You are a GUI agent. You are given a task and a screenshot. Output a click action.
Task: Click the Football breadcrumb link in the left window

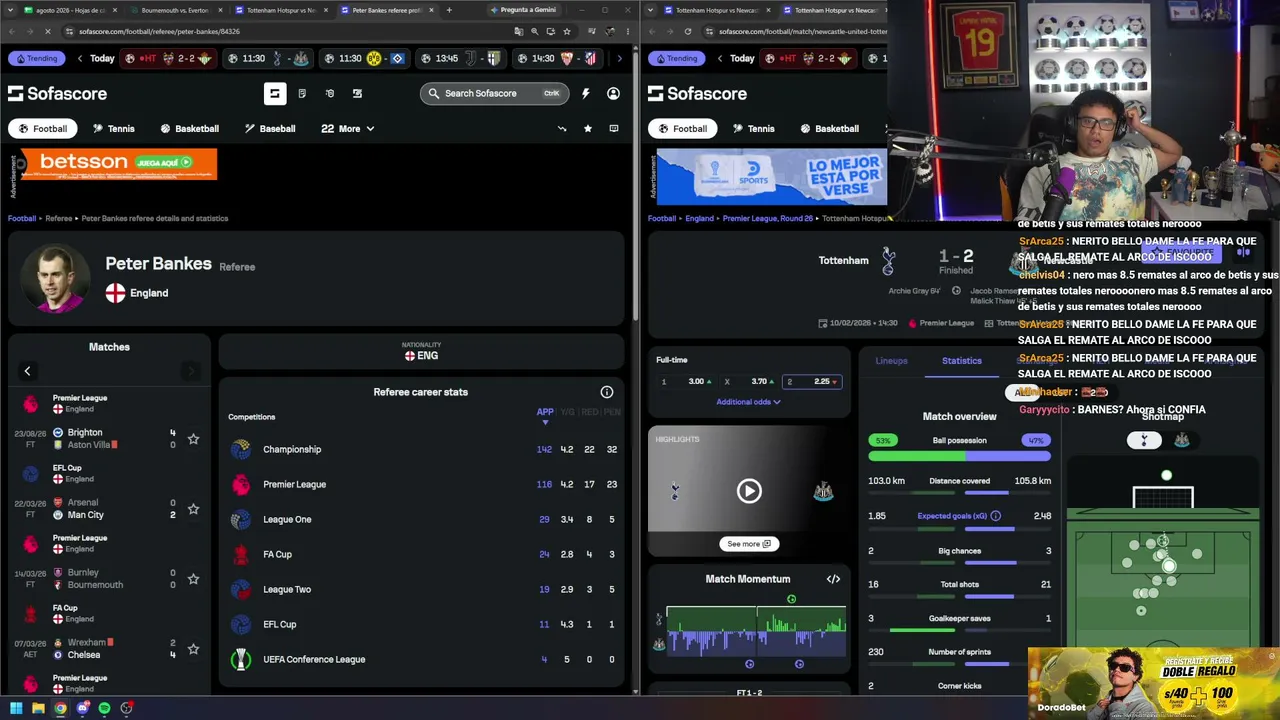click(22, 218)
